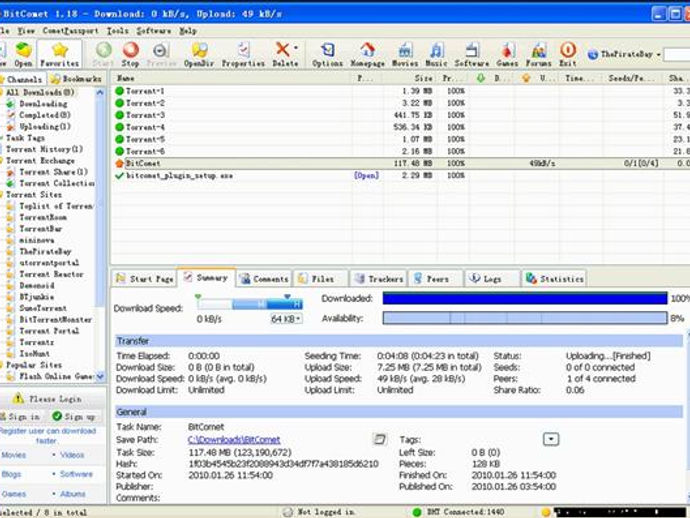Image resolution: width=690 pixels, height=518 pixels.
Task: Open the Start Page tab
Action: 144,279
